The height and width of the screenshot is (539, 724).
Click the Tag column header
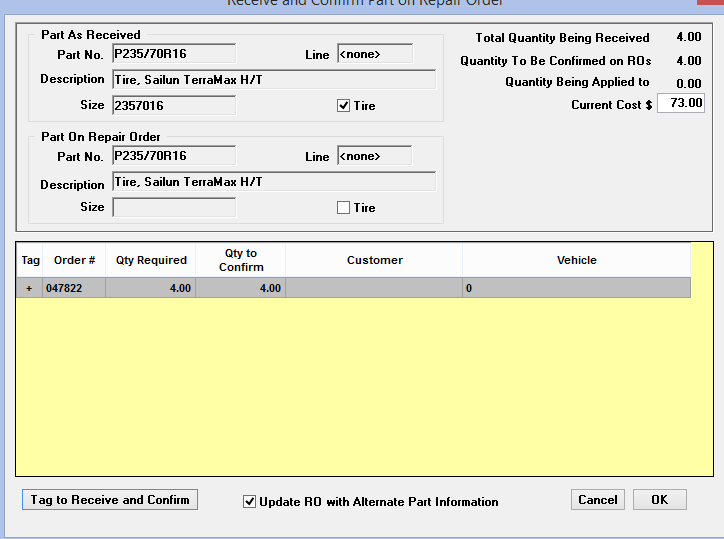click(30, 260)
